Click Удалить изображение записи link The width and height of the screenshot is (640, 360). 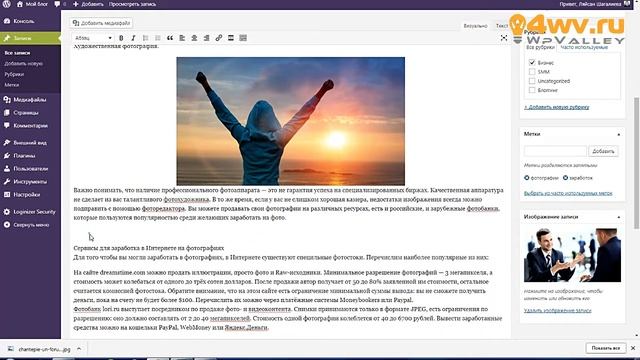tap(558, 311)
